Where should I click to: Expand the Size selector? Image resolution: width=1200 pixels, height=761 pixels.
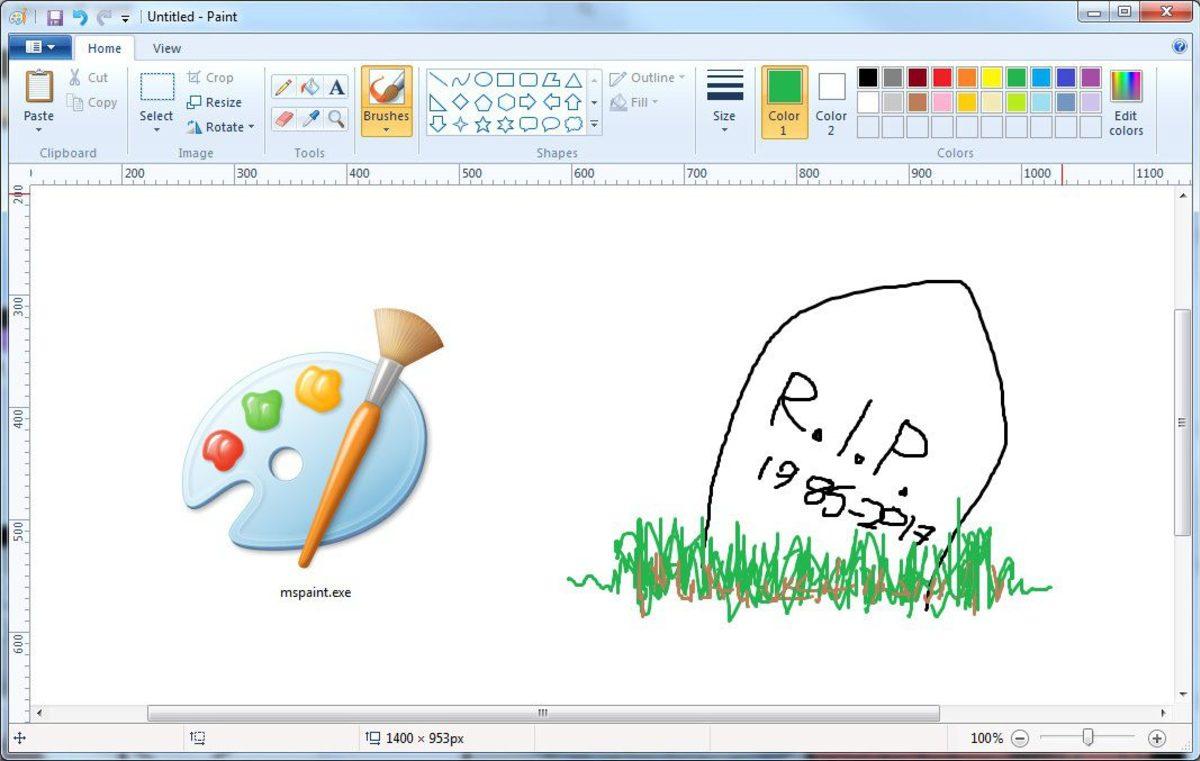pos(724,100)
